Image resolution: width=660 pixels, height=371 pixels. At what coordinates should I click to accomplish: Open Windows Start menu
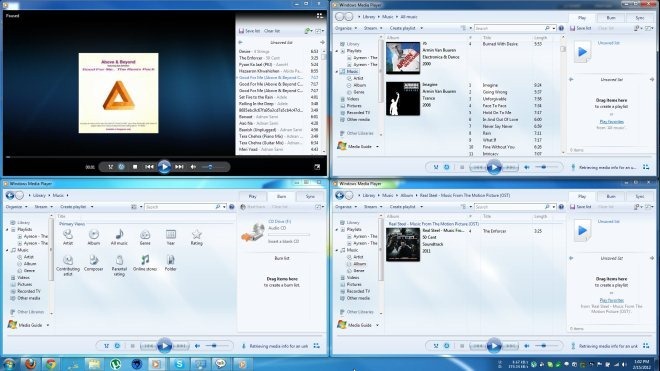click(9, 363)
